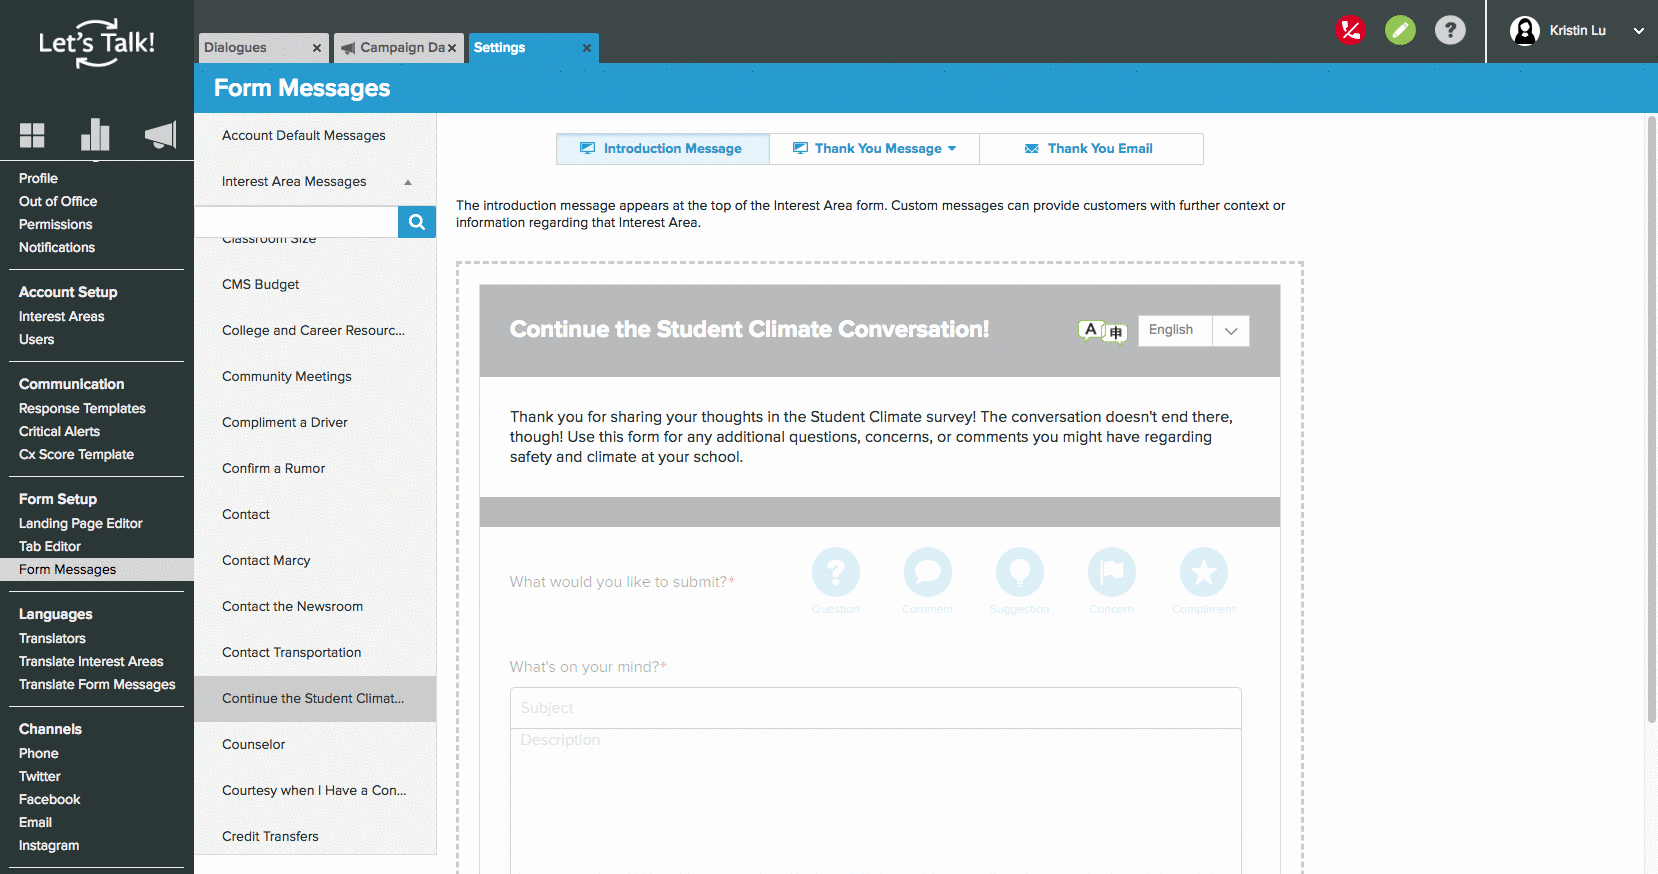1658x874 pixels.
Task: Click the Subject input field
Action: pyautogui.click(x=875, y=708)
